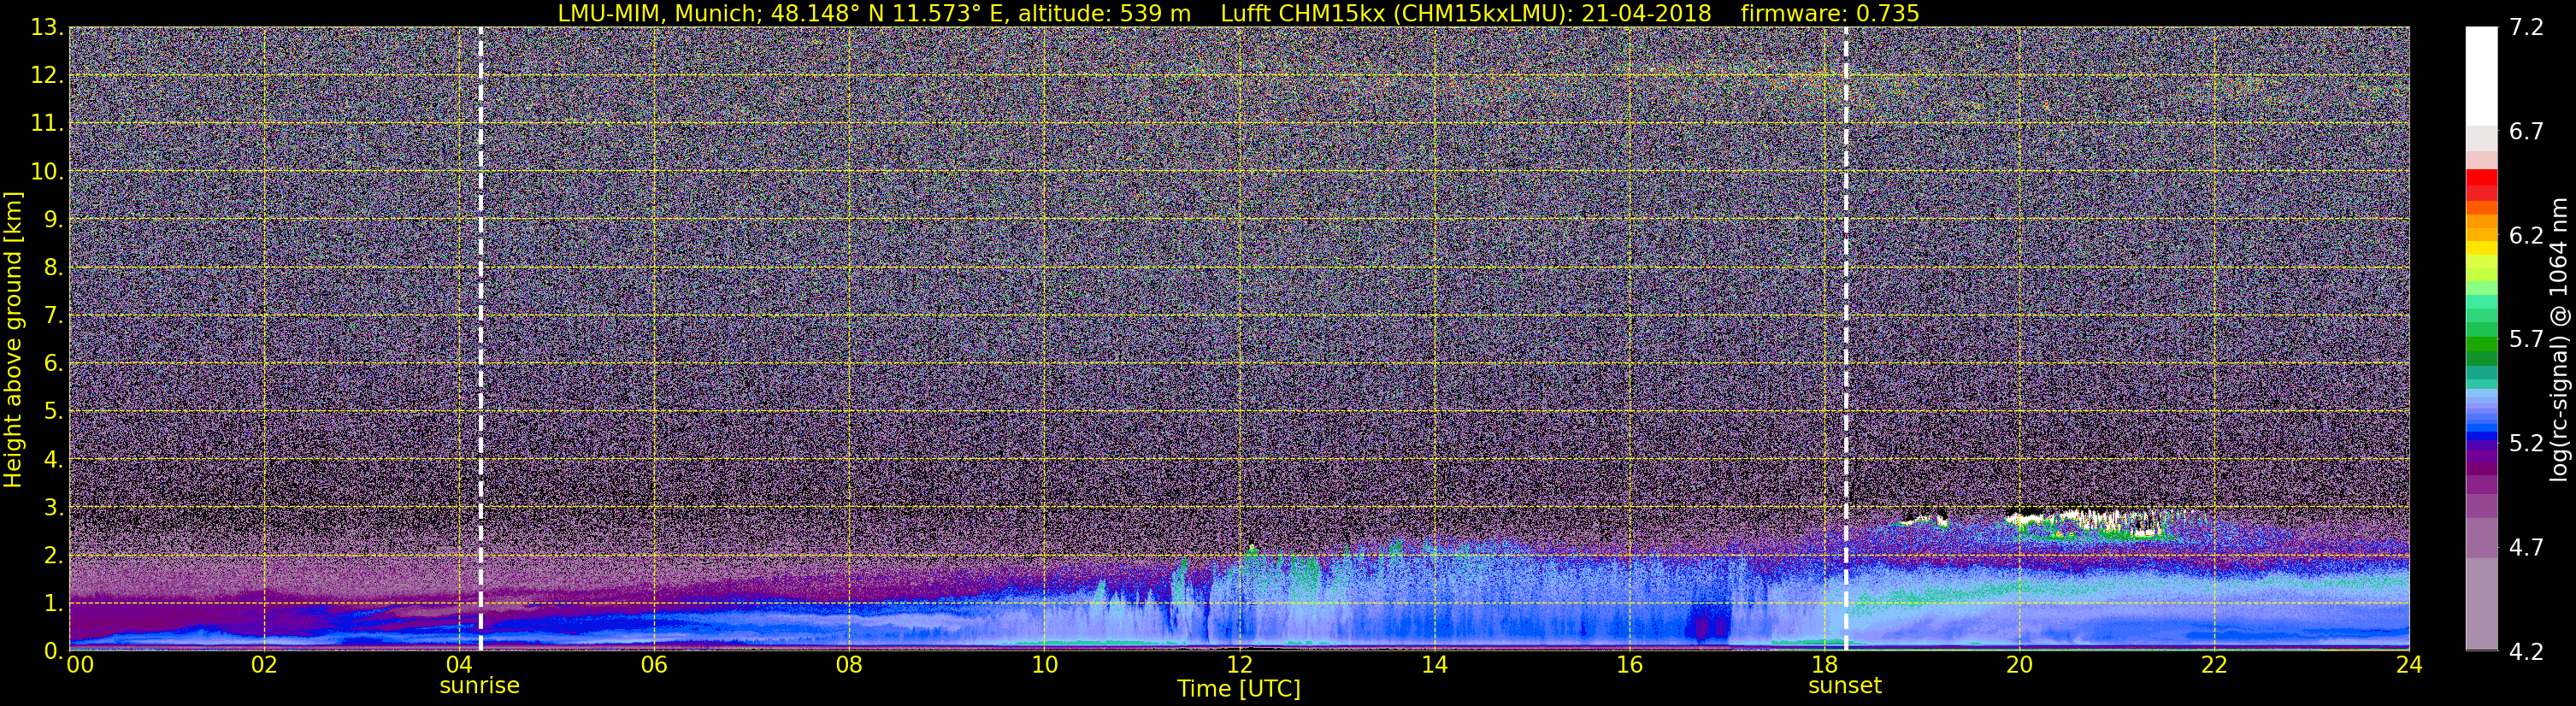Click the "sunset" label below the axis
Screen dimensions: 2576x706
click(x=1844, y=686)
